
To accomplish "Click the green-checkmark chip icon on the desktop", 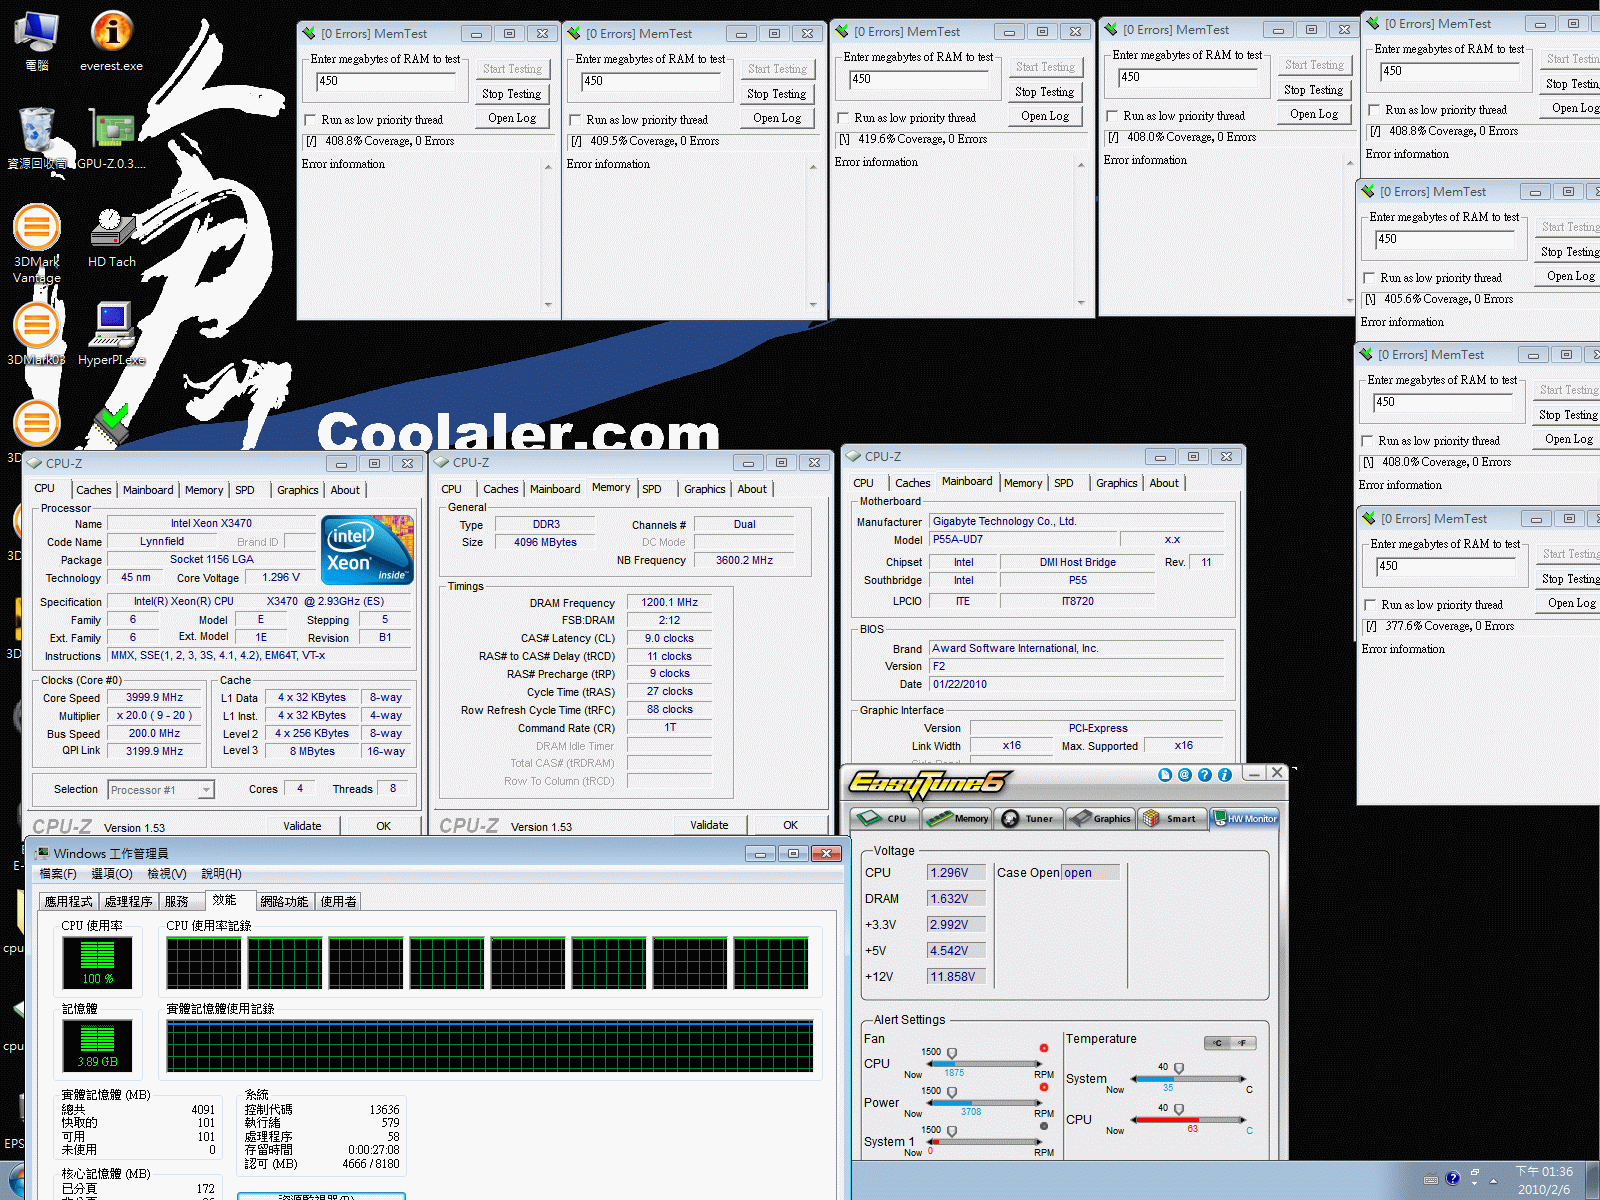I will pyautogui.click(x=111, y=423).
